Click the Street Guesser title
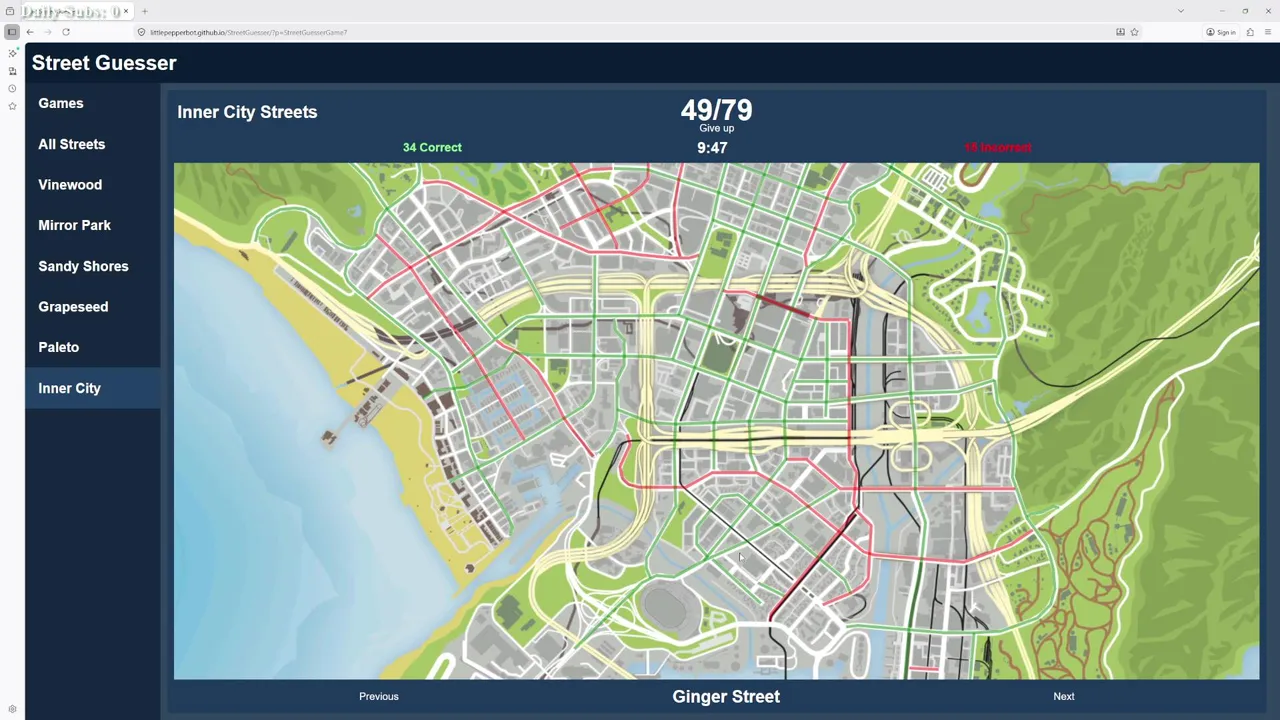1280x720 pixels. [x=104, y=63]
